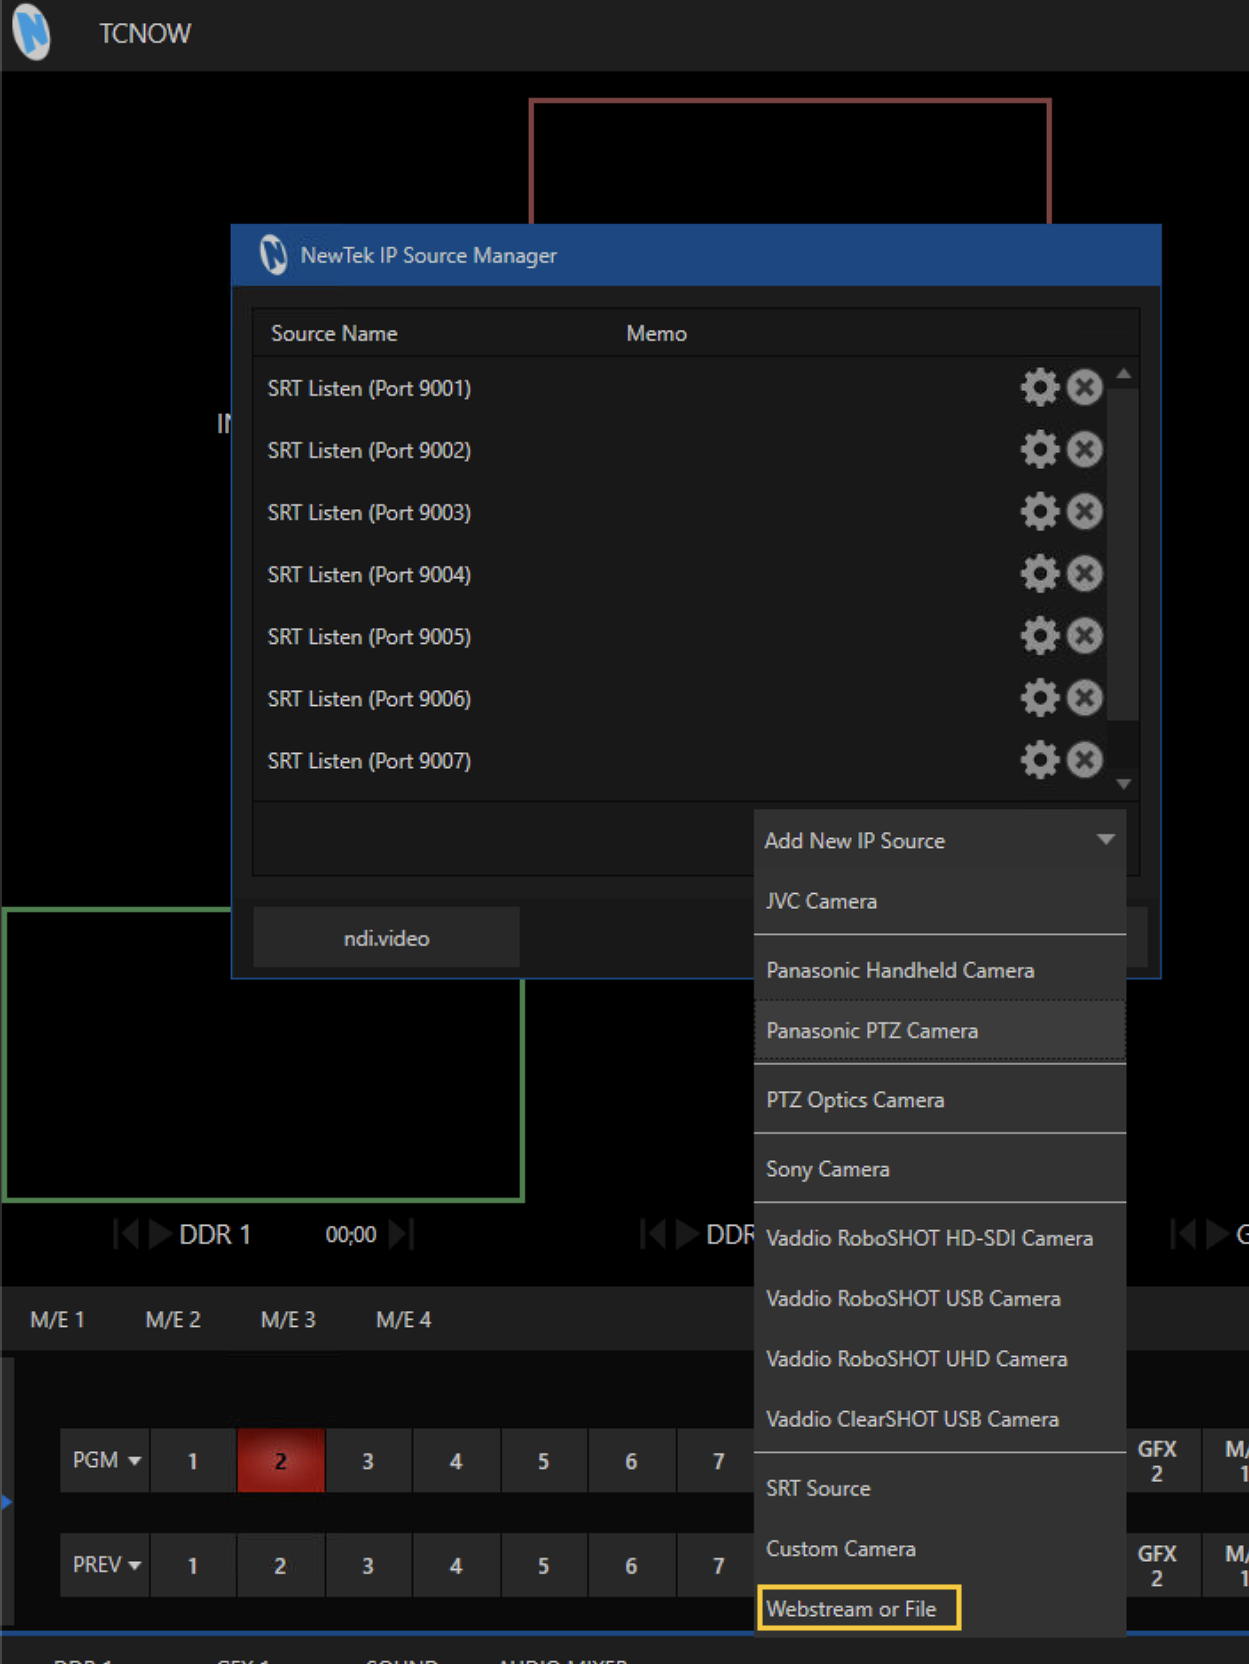Select source 5 on PREV row
Image resolution: width=1249 pixels, height=1664 pixels.
coord(544,1564)
